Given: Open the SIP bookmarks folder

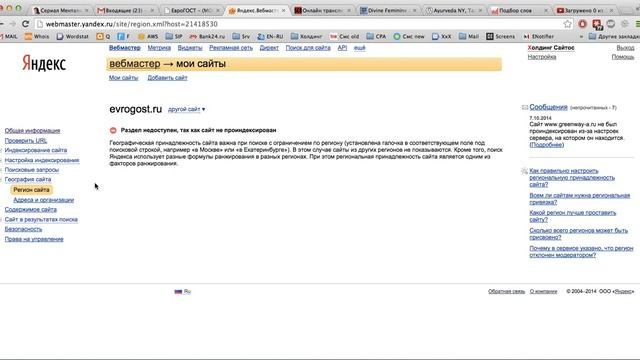Looking at the screenshot, I should tap(174, 36).
